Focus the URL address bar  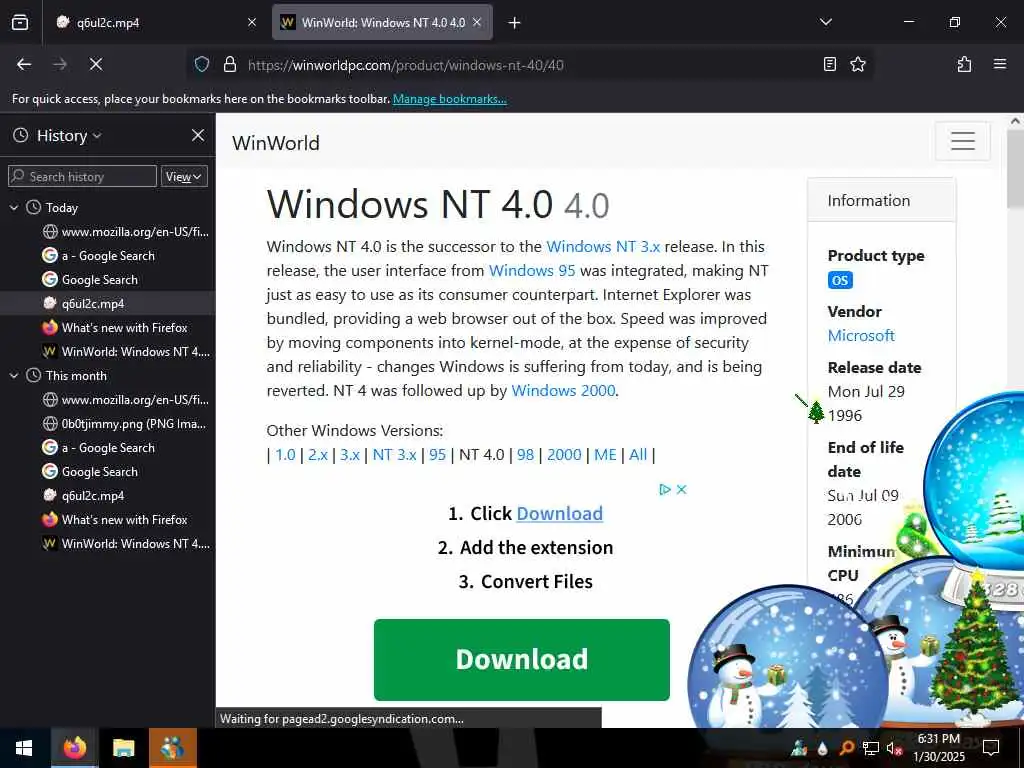[x=529, y=65]
